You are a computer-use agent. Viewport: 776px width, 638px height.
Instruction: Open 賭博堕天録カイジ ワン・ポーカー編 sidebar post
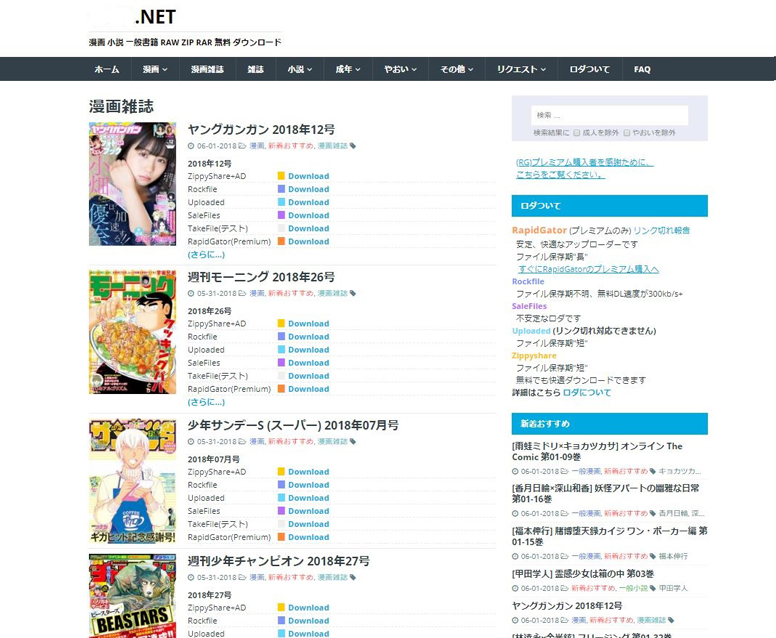pyautogui.click(x=609, y=536)
